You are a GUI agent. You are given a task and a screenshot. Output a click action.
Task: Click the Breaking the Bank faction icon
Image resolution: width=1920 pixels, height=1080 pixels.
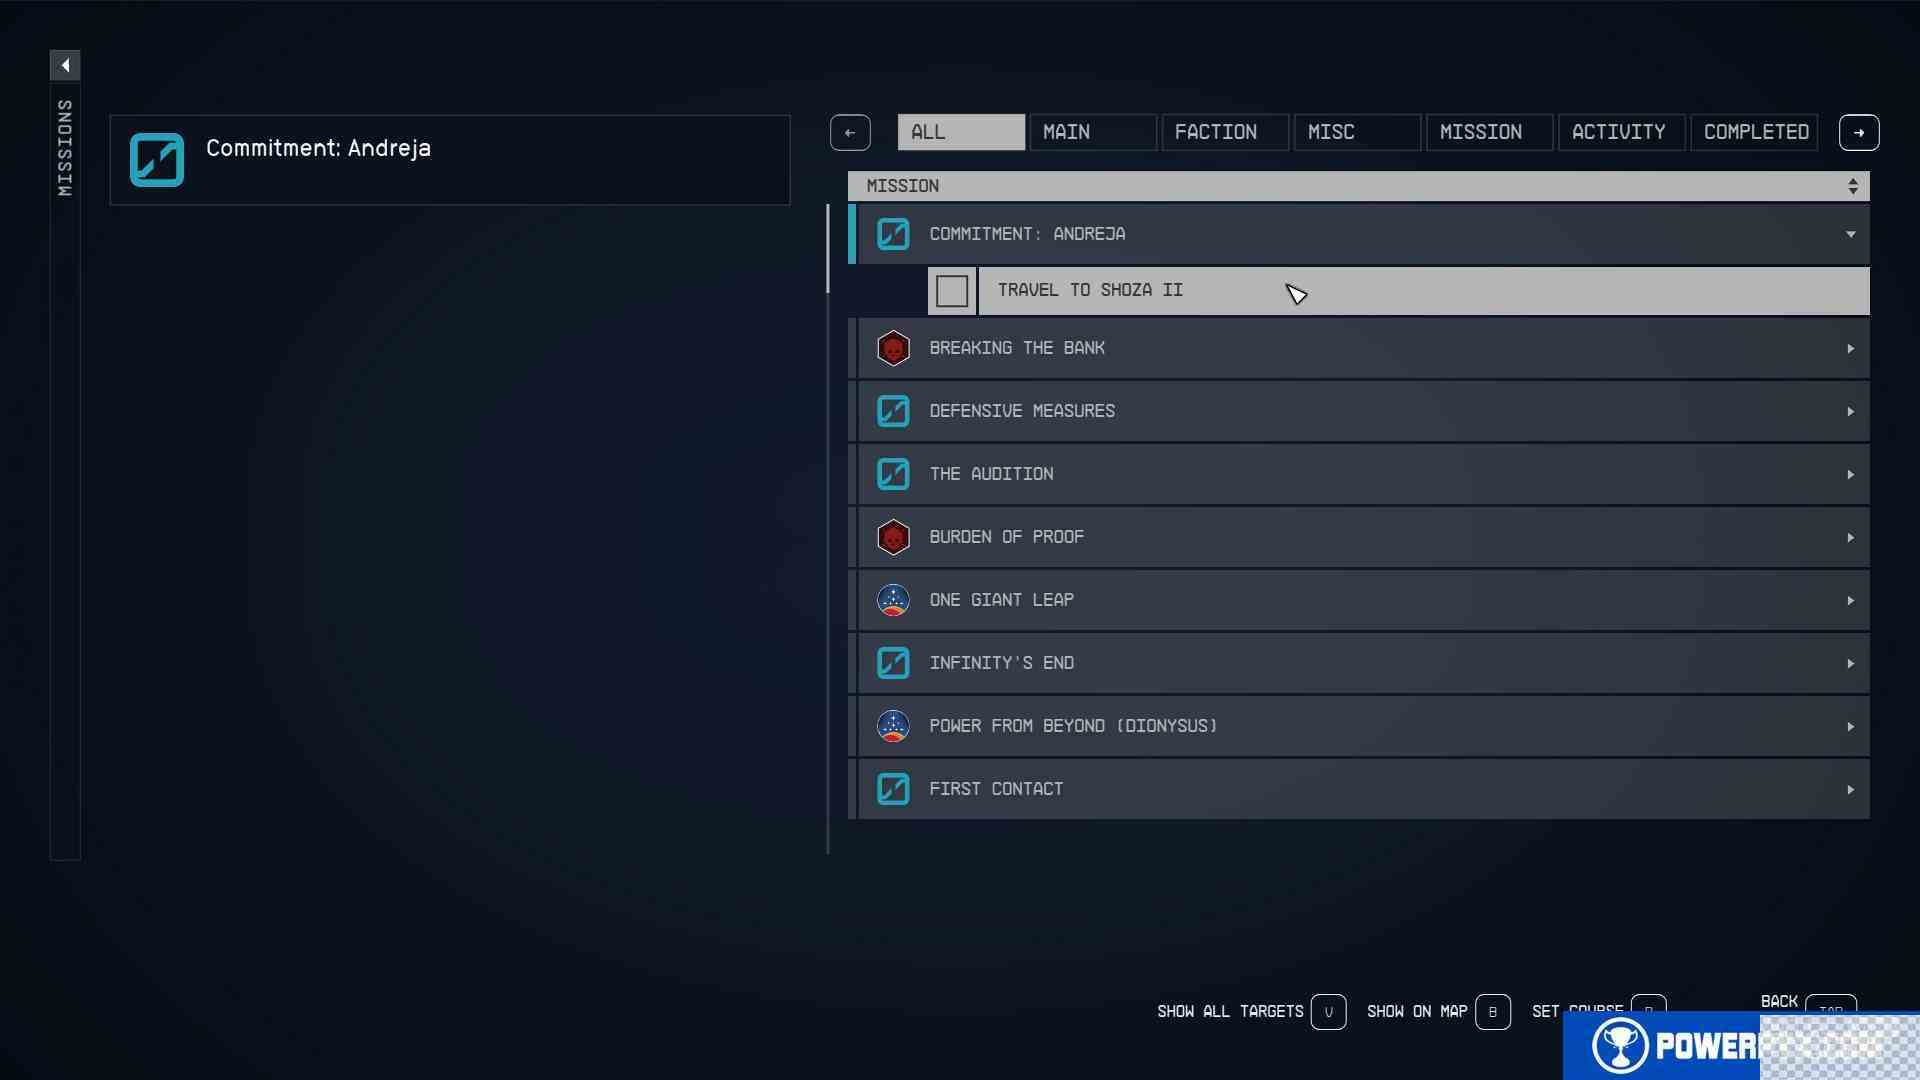[x=894, y=348]
